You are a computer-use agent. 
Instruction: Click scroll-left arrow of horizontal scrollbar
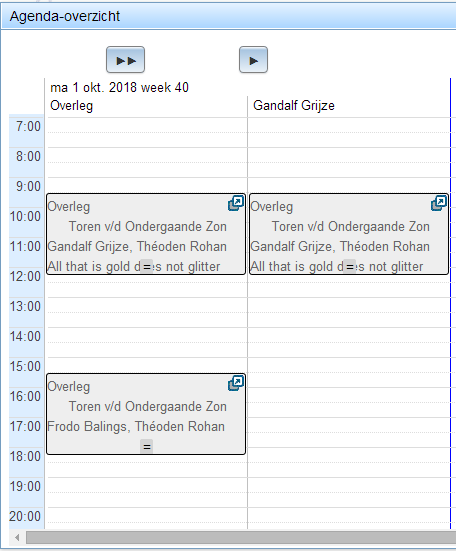17,537
